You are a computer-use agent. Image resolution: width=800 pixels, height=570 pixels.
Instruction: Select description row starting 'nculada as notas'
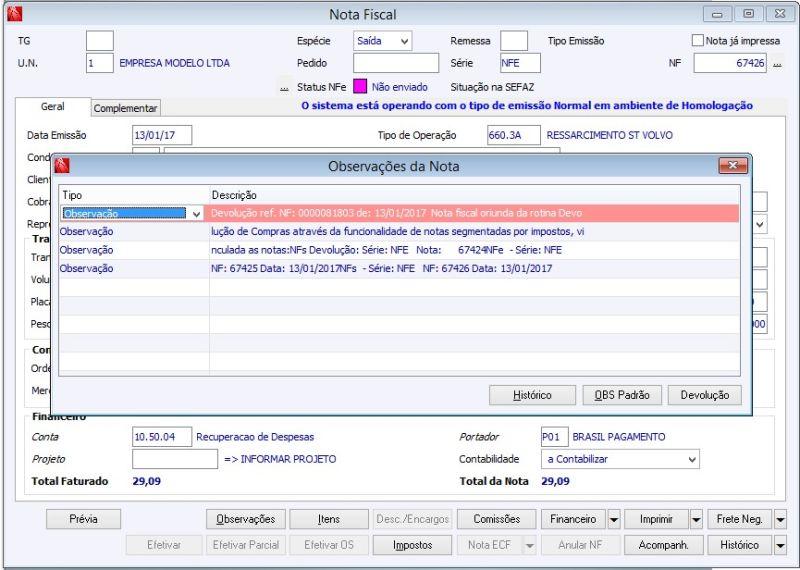point(474,250)
